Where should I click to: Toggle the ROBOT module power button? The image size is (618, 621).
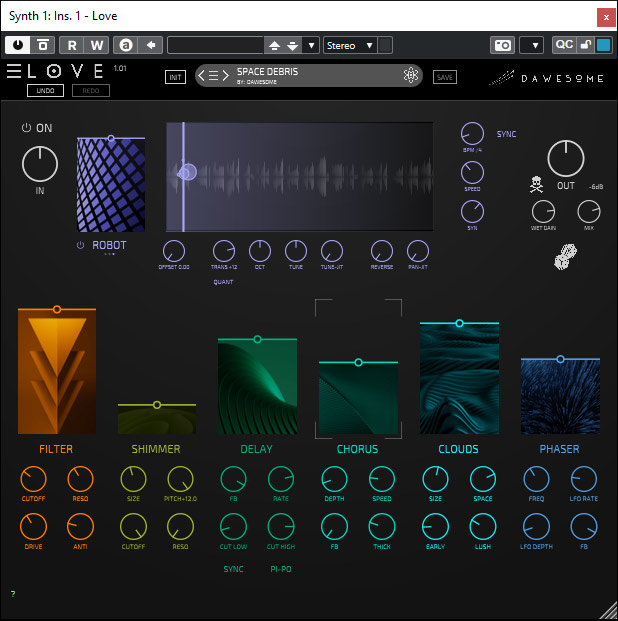click(x=81, y=245)
